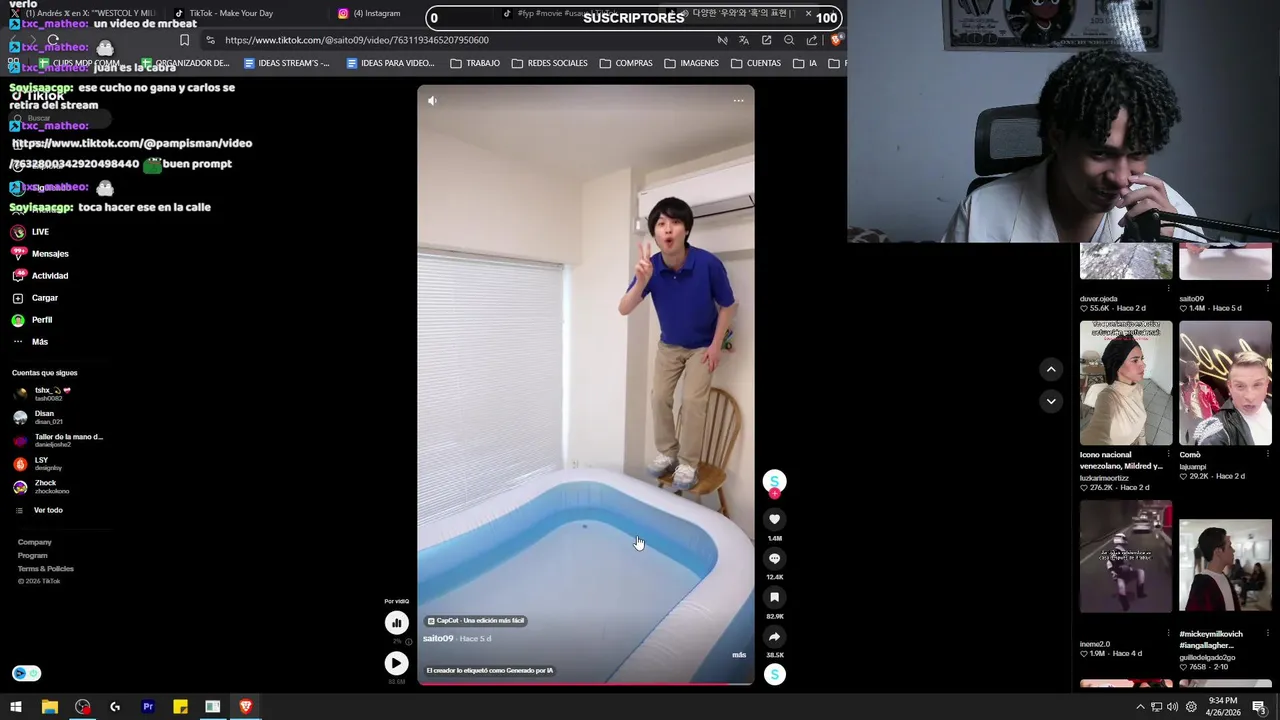Click the Program footer link
The width and height of the screenshot is (1280, 720).
(32, 555)
